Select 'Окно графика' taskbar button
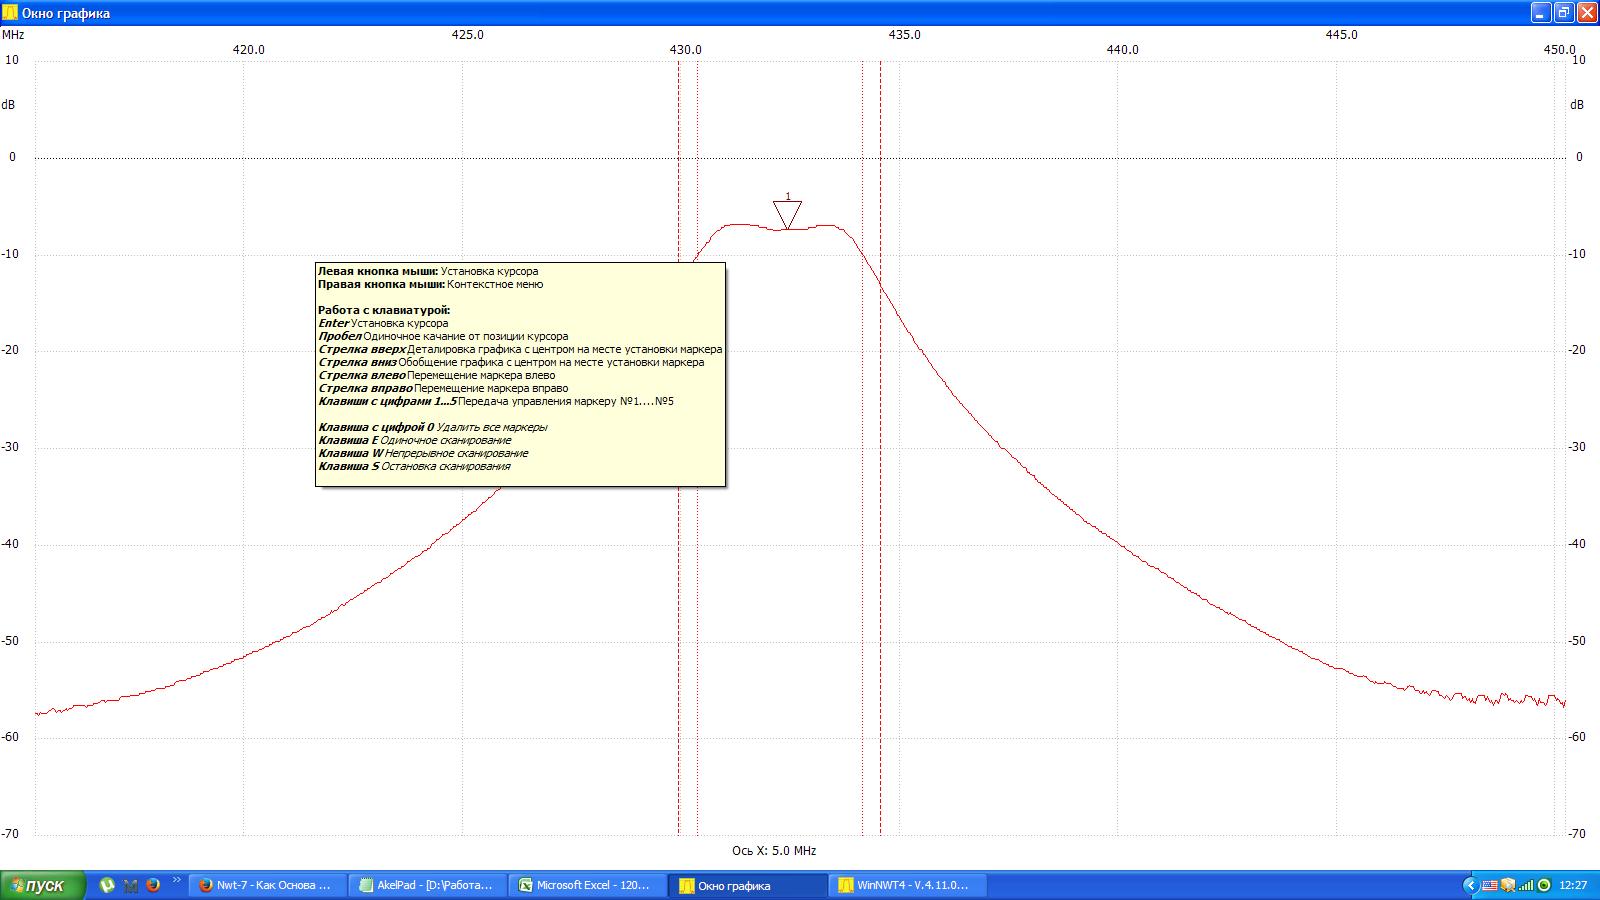This screenshot has width=1600, height=900. pos(747,885)
